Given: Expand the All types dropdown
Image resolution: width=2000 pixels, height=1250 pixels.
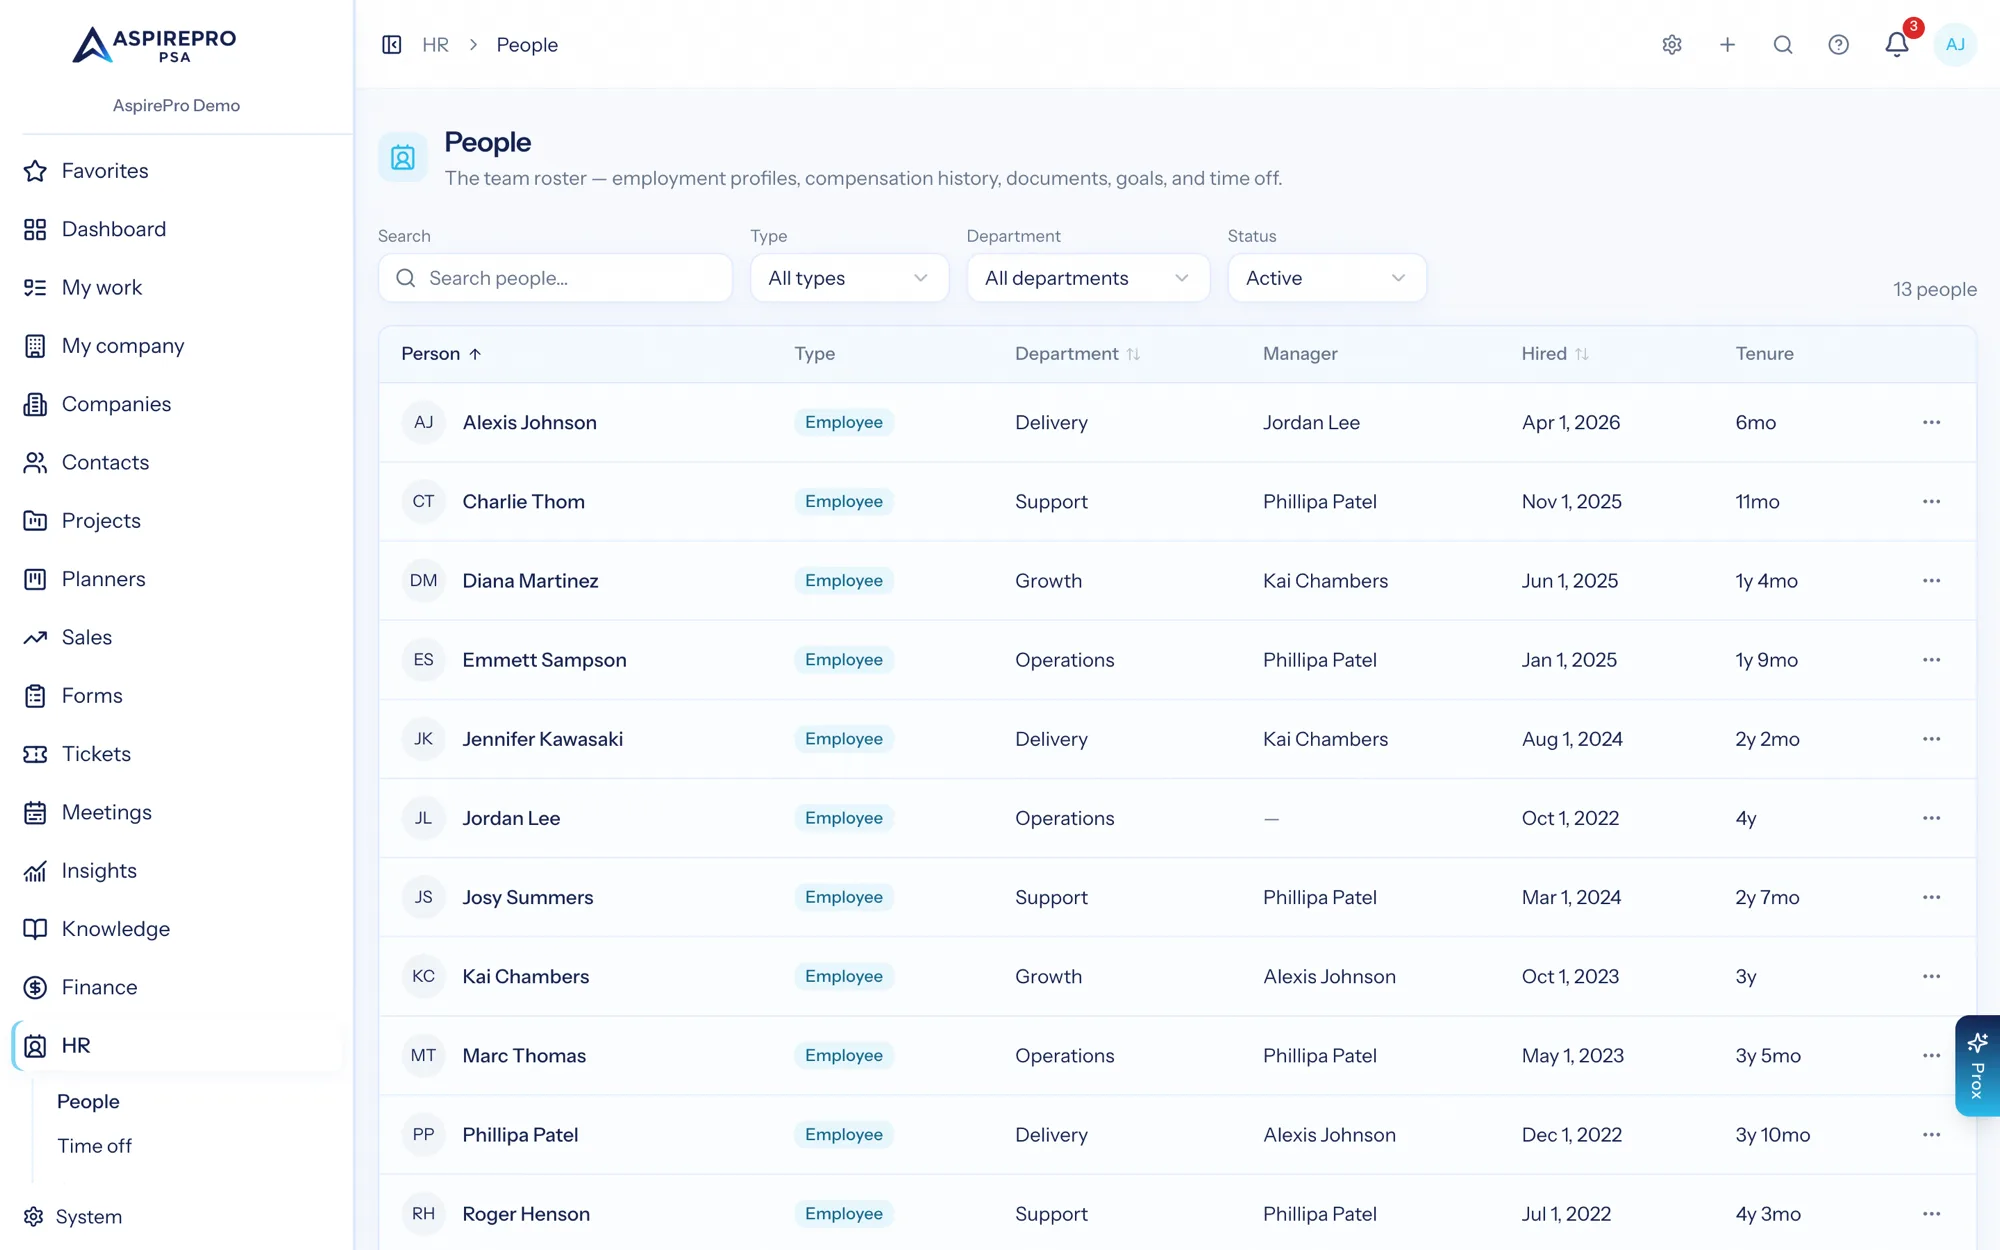Looking at the screenshot, I should (849, 278).
